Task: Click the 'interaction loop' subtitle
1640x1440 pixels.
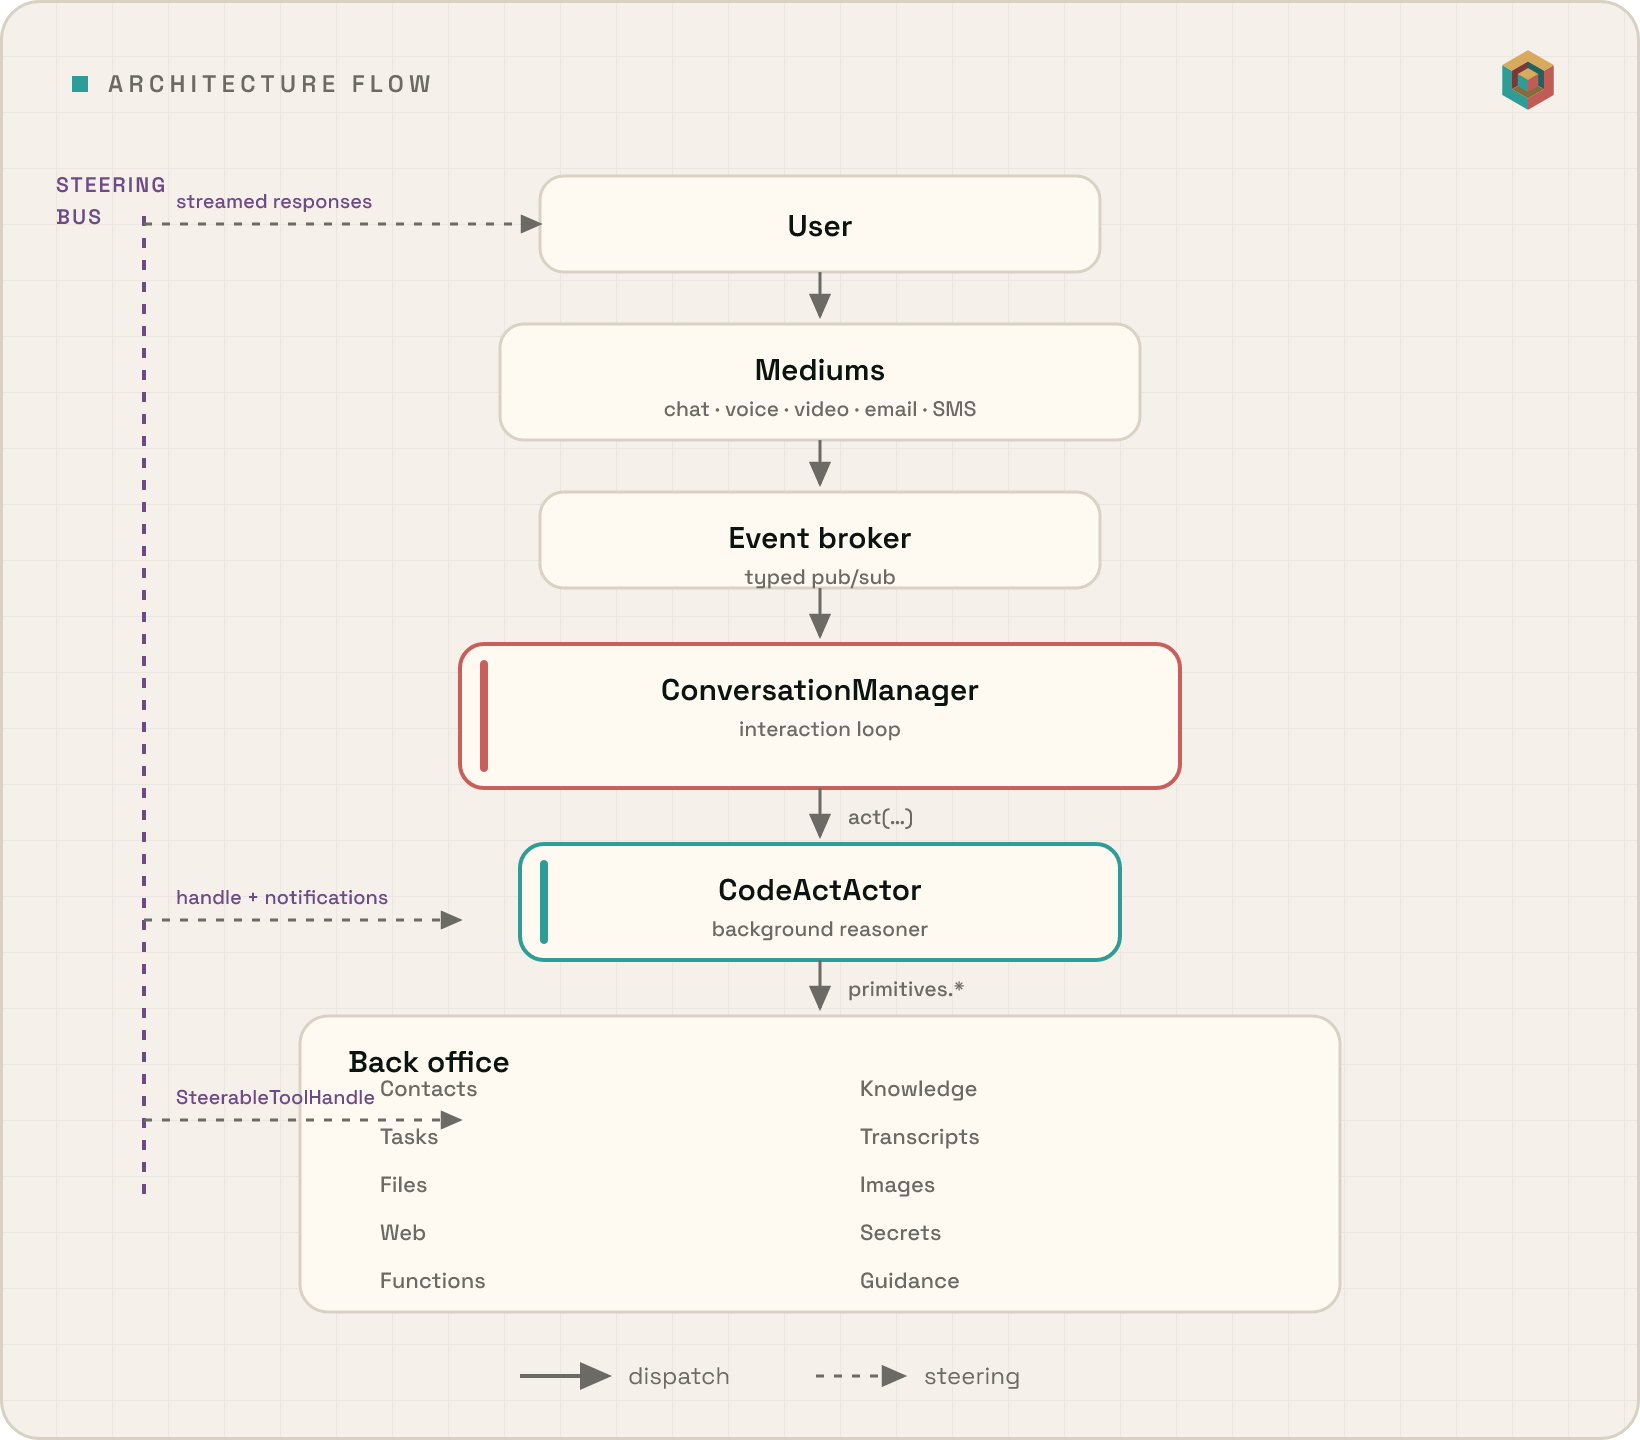Action: point(820,729)
